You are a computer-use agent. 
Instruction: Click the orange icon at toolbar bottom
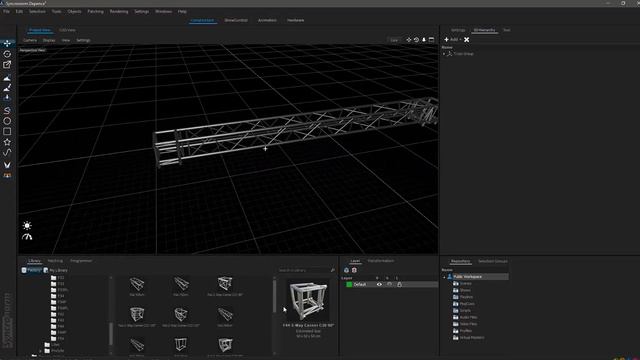point(7,176)
